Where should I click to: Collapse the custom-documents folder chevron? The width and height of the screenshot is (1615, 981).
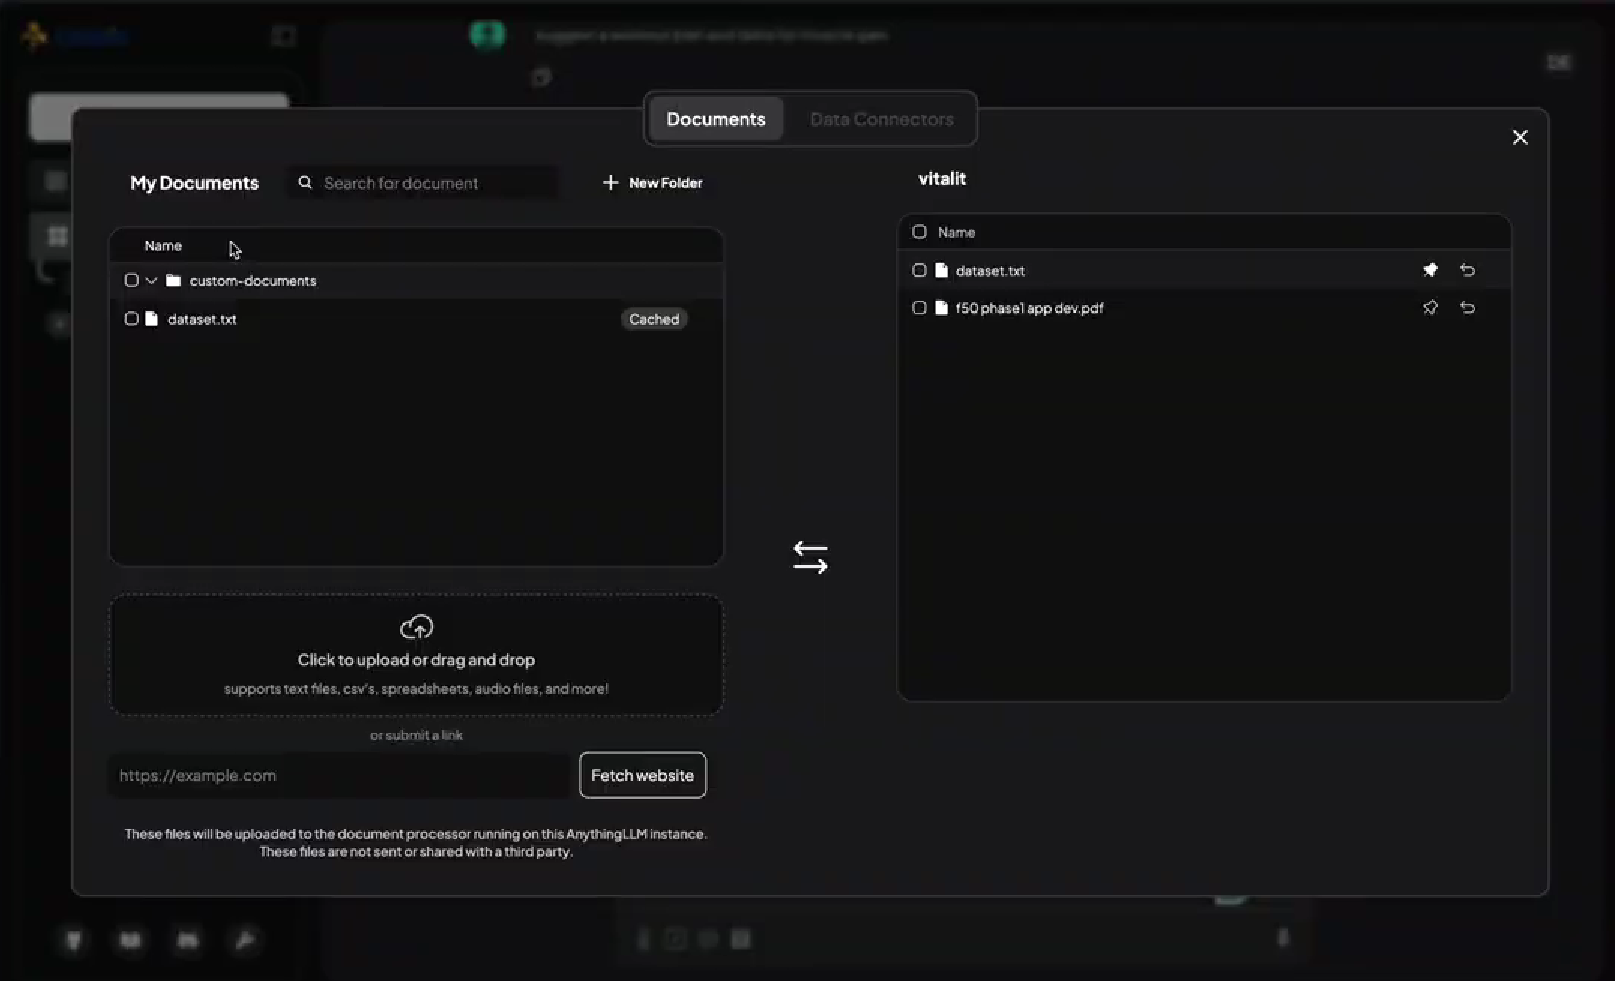click(151, 281)
